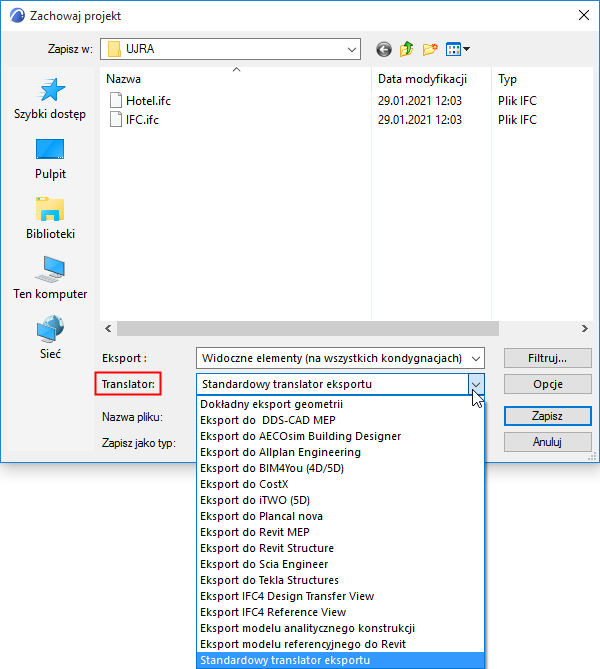The width and height of the screenshot is (600, 669).
Task: Choose Eksport do Plancal nova
Action: click(x=340, y=516)
